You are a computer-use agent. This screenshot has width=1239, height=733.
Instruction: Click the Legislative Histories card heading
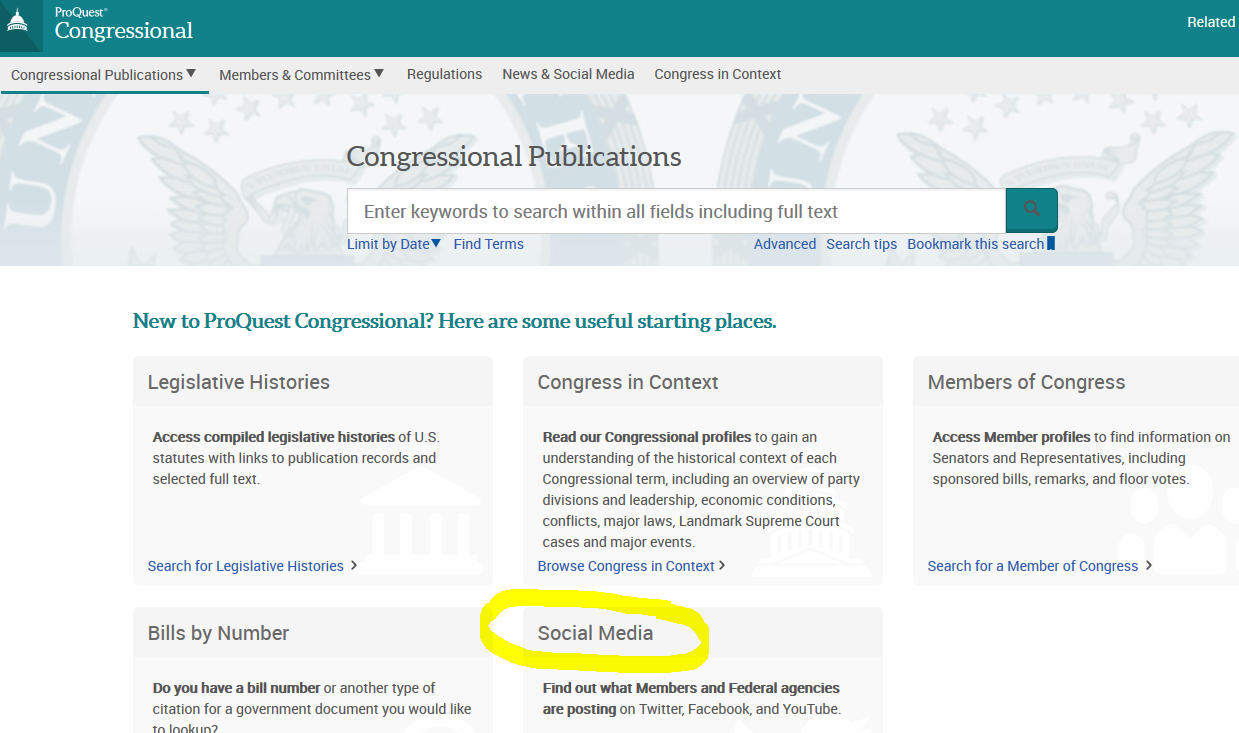[239, 382]
